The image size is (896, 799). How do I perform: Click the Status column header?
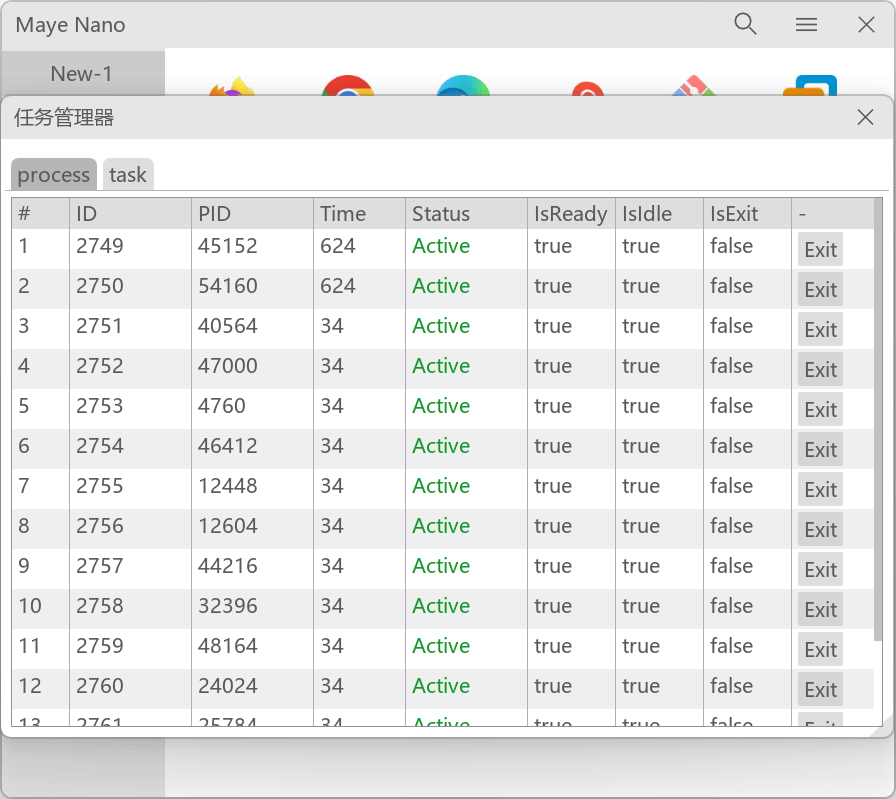[465, 214]
